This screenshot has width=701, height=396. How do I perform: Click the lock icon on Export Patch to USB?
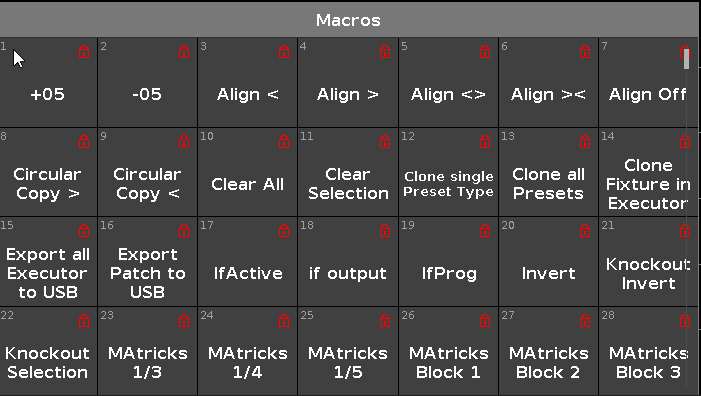184,231
